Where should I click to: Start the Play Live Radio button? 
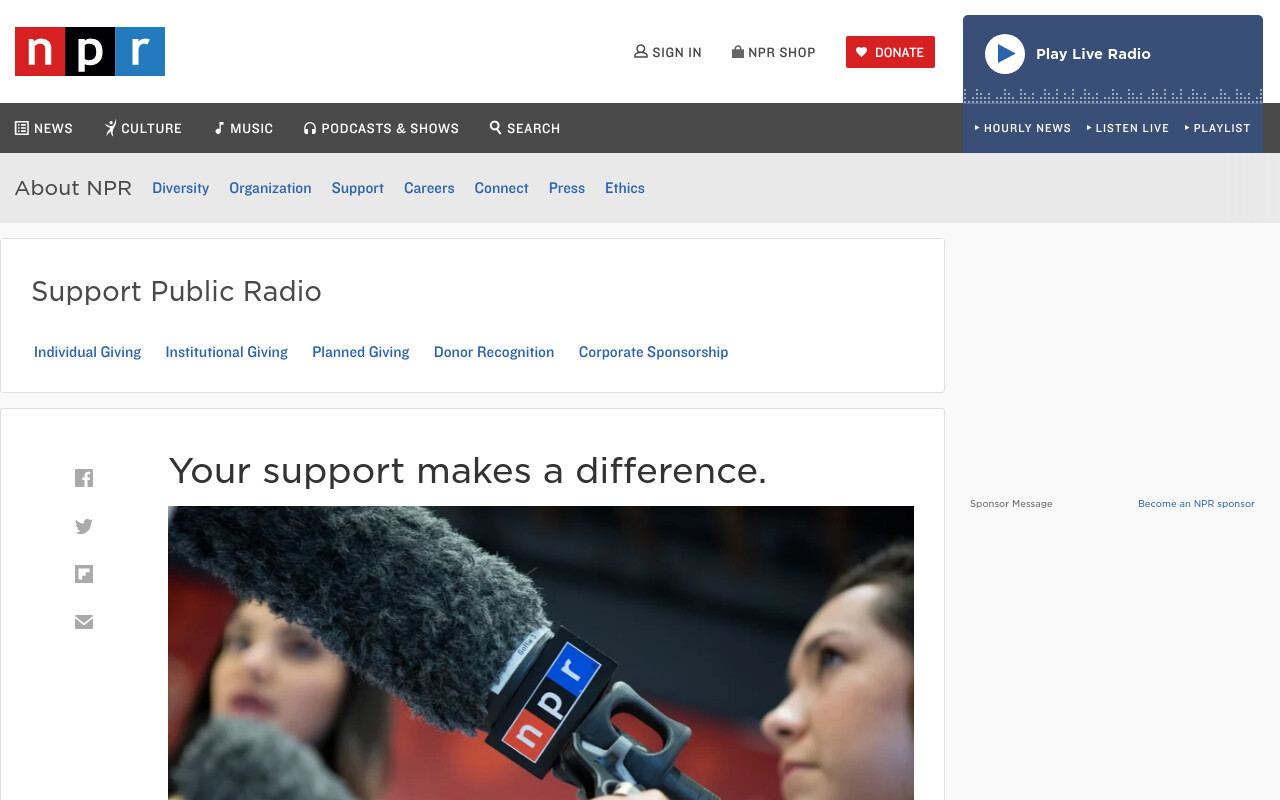click(x=1005, y=54)
